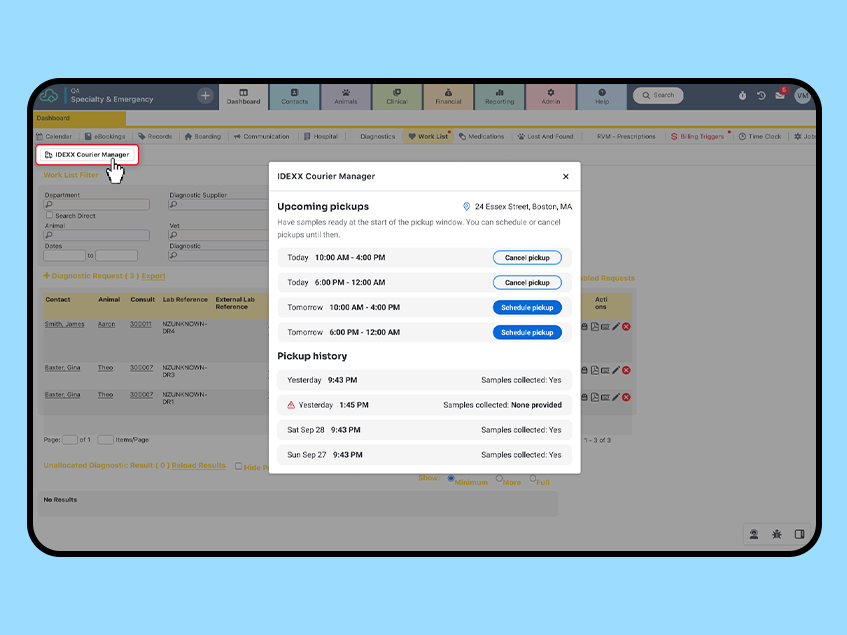Toggle the side panel icon

point(799,534)
